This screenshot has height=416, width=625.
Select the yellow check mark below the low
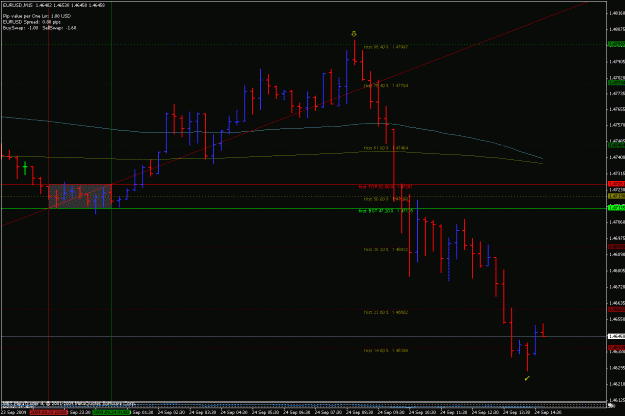[x=527, y=378]
